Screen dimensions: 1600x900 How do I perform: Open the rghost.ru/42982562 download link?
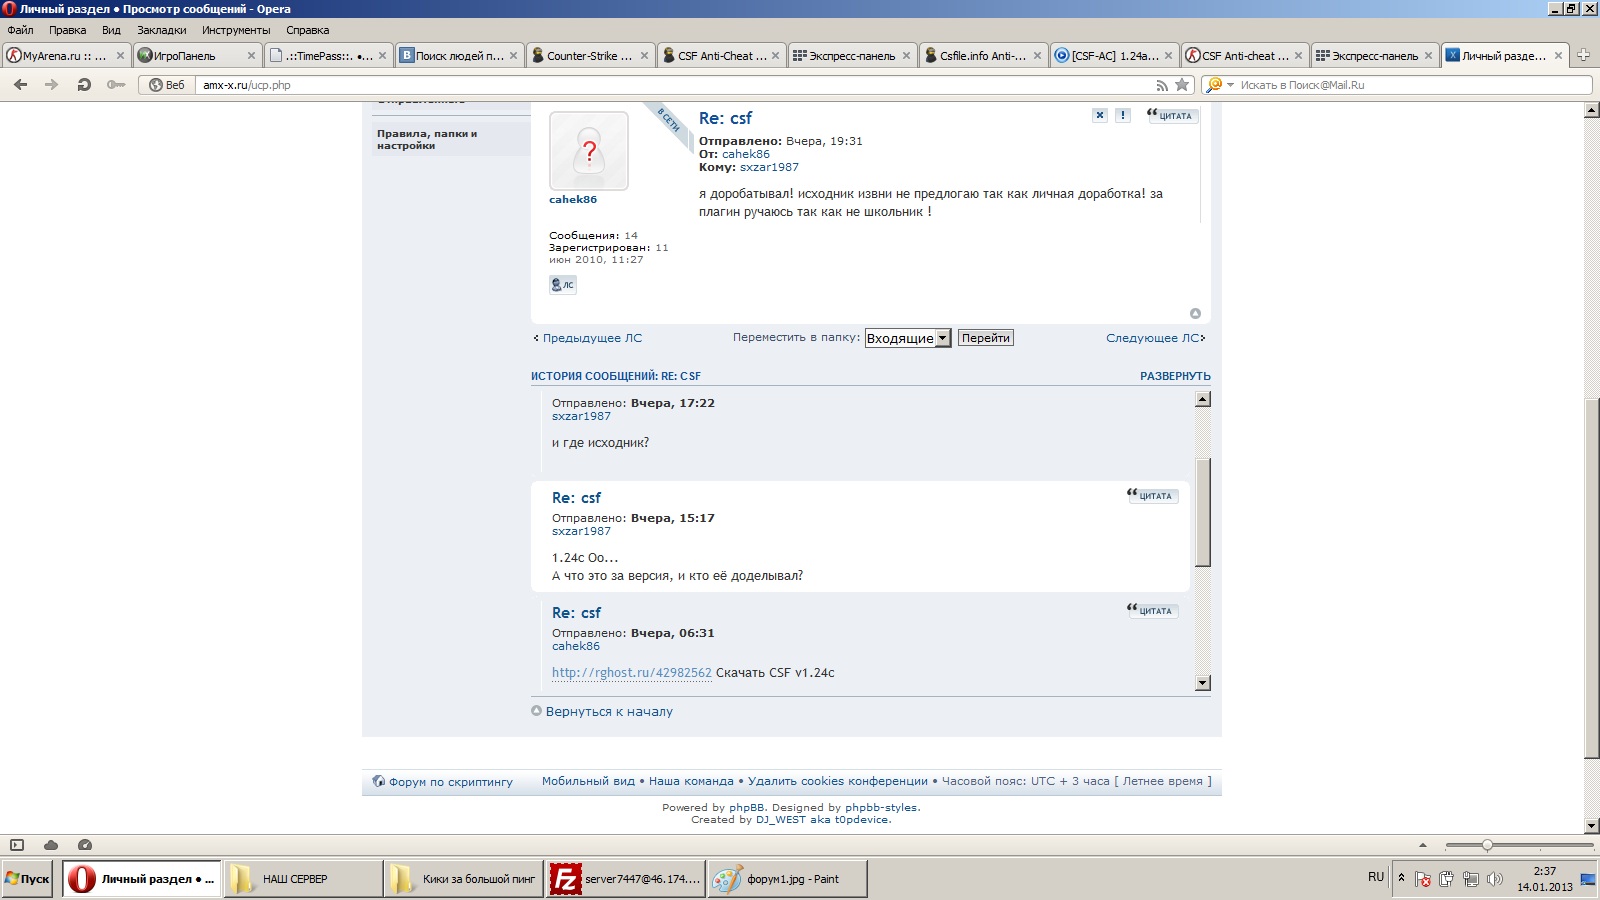pos(632,673)
